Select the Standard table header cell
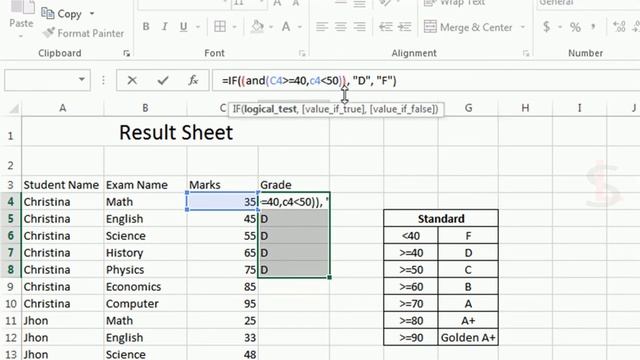 tap(441, 219)
